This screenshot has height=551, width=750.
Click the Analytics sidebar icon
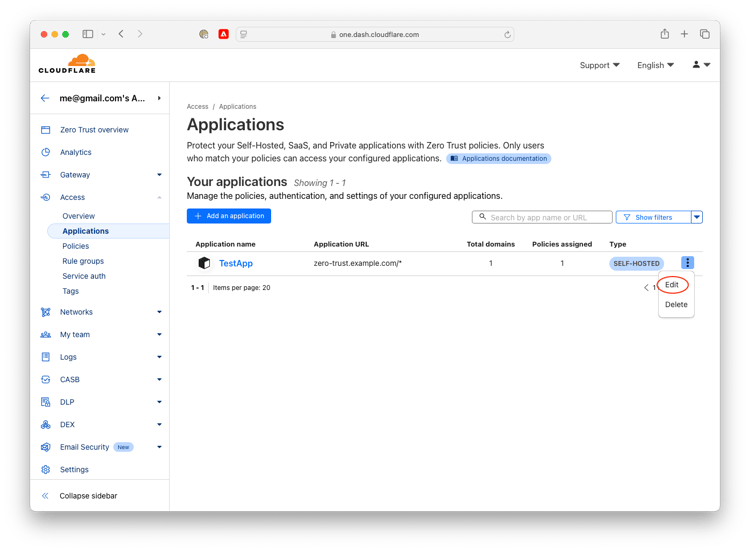(46, 153)
